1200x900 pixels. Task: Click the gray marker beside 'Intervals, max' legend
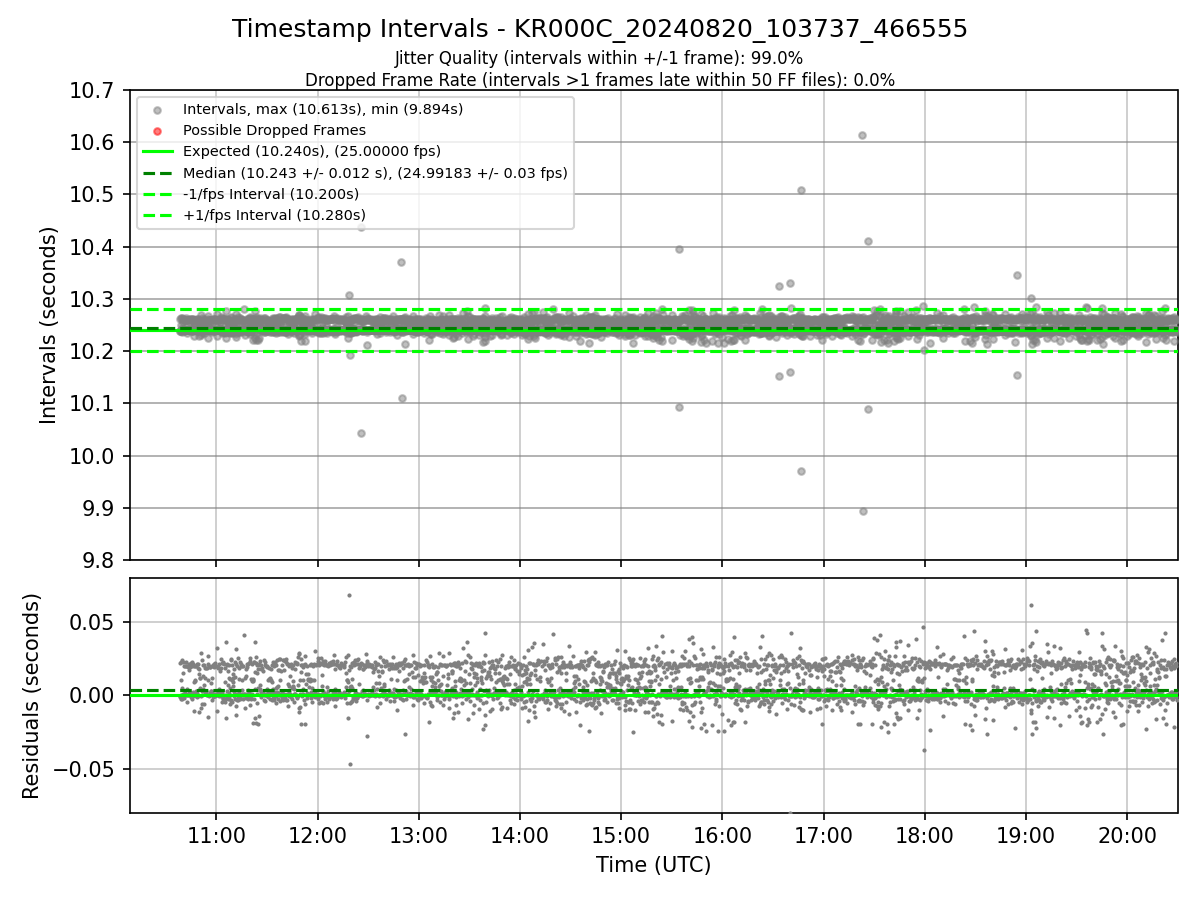coord(158,109)
